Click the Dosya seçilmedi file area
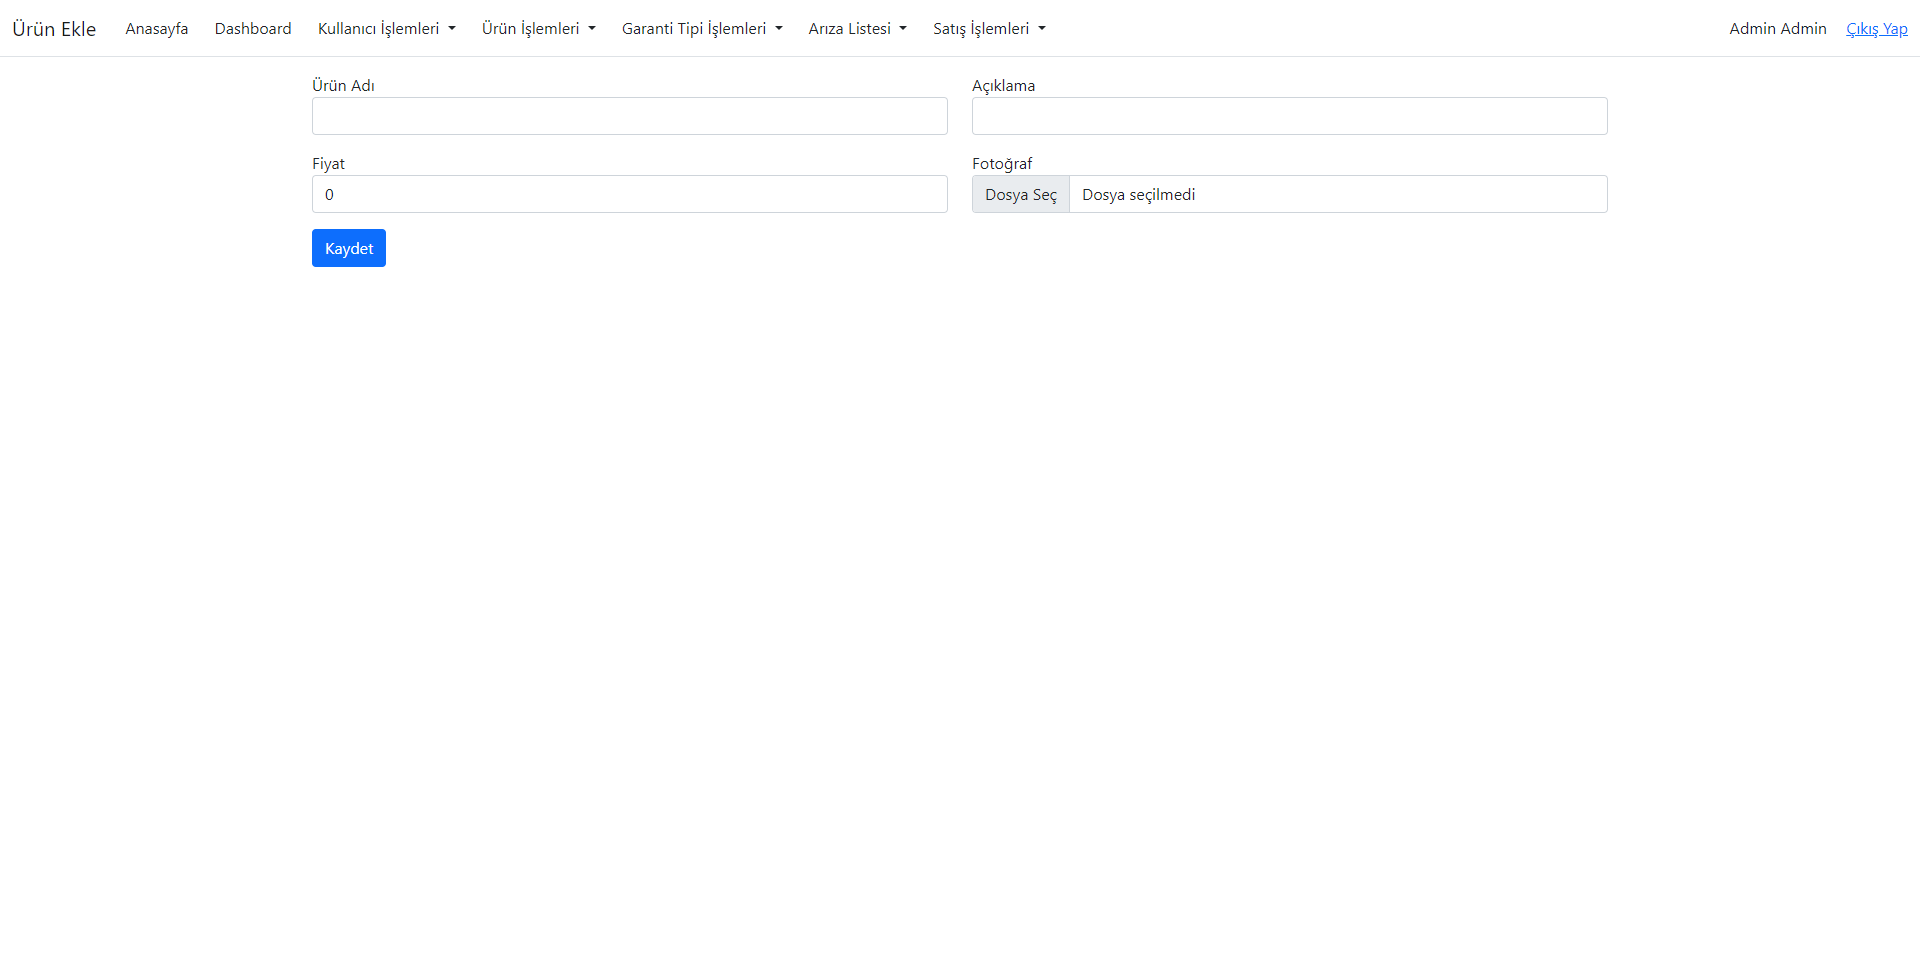The image size is (1920, 969). 1338,194
